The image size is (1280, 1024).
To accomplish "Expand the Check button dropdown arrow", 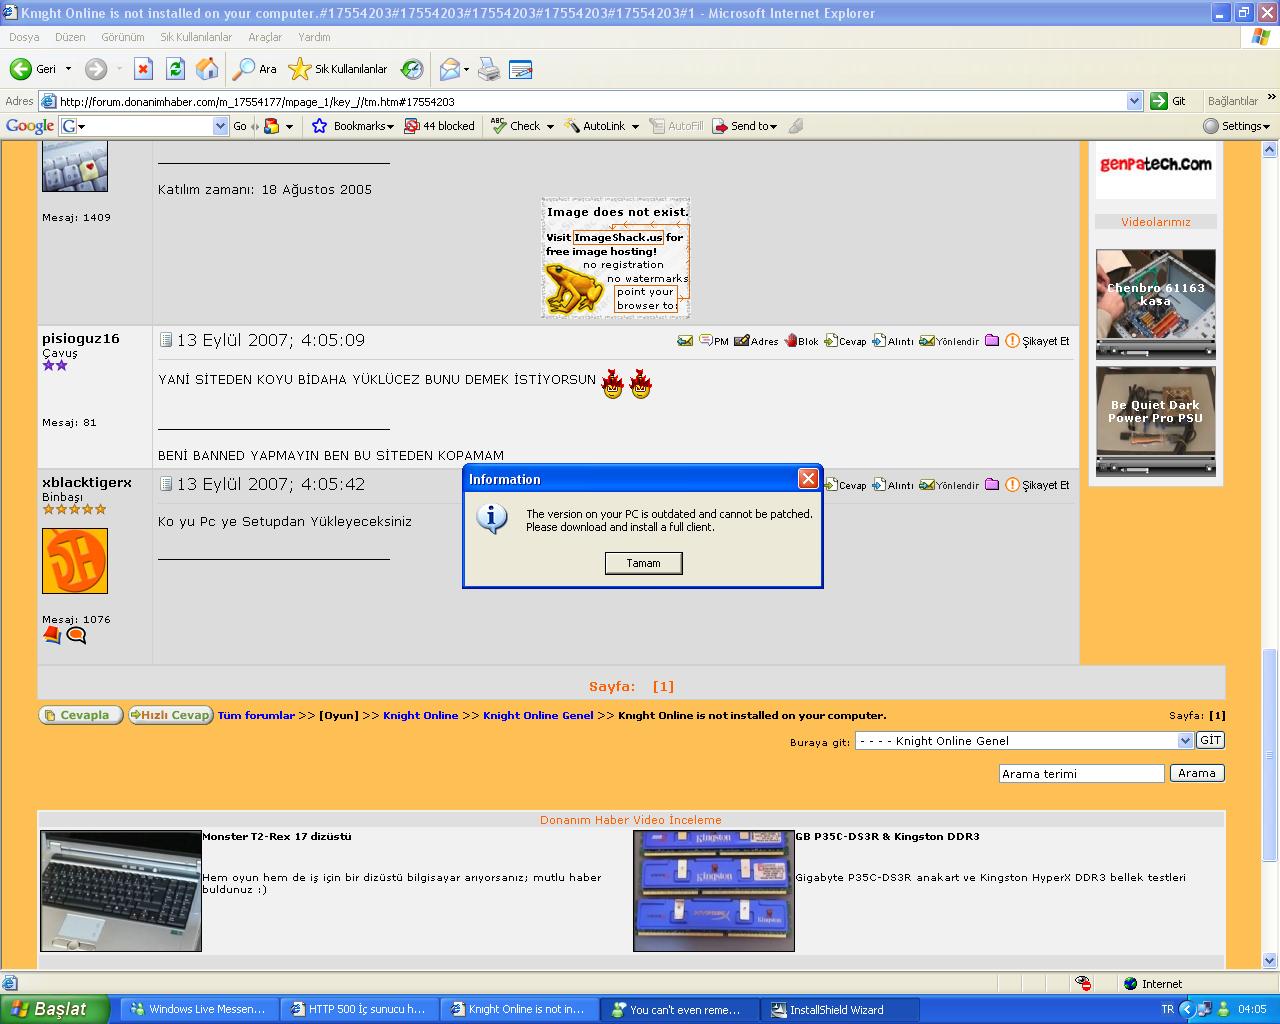I will click(550, 127).
